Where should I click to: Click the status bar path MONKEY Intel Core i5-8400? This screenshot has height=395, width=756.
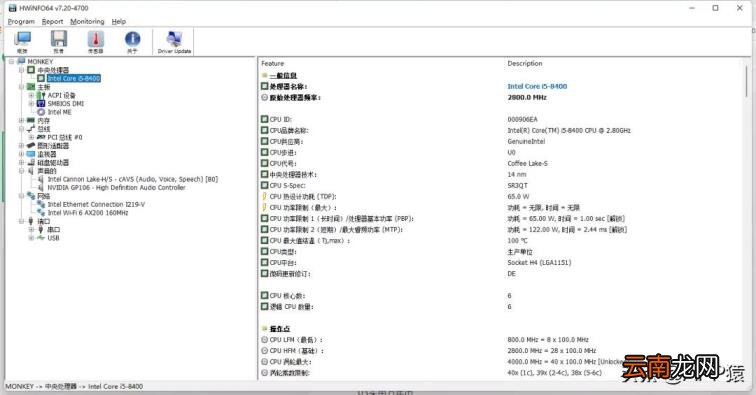pyautogui.click(x=74, y=386)
